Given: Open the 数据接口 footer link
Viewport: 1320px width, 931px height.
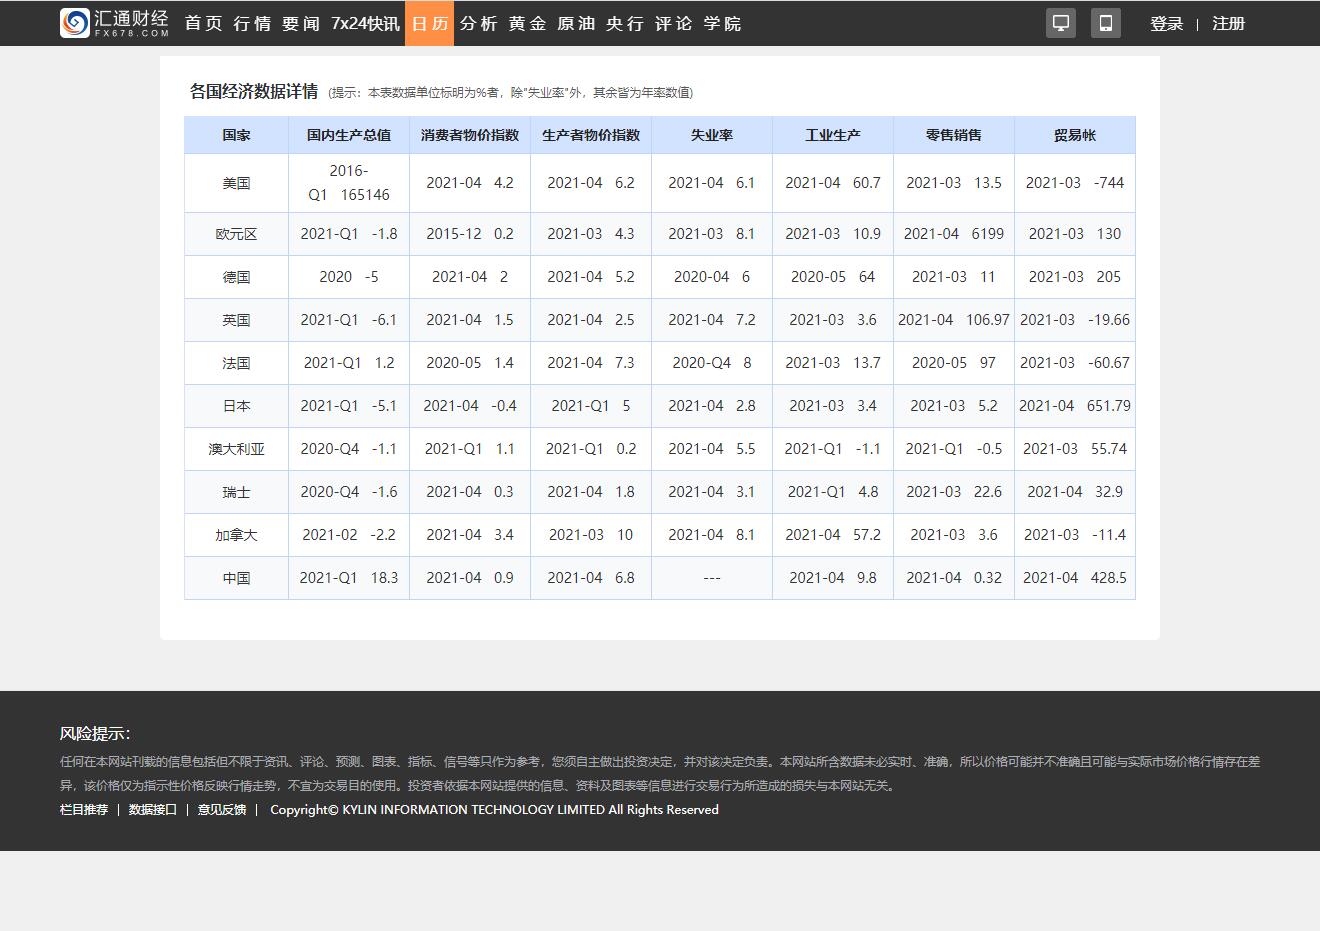Looking at the screenshot, I should point(153,810).
